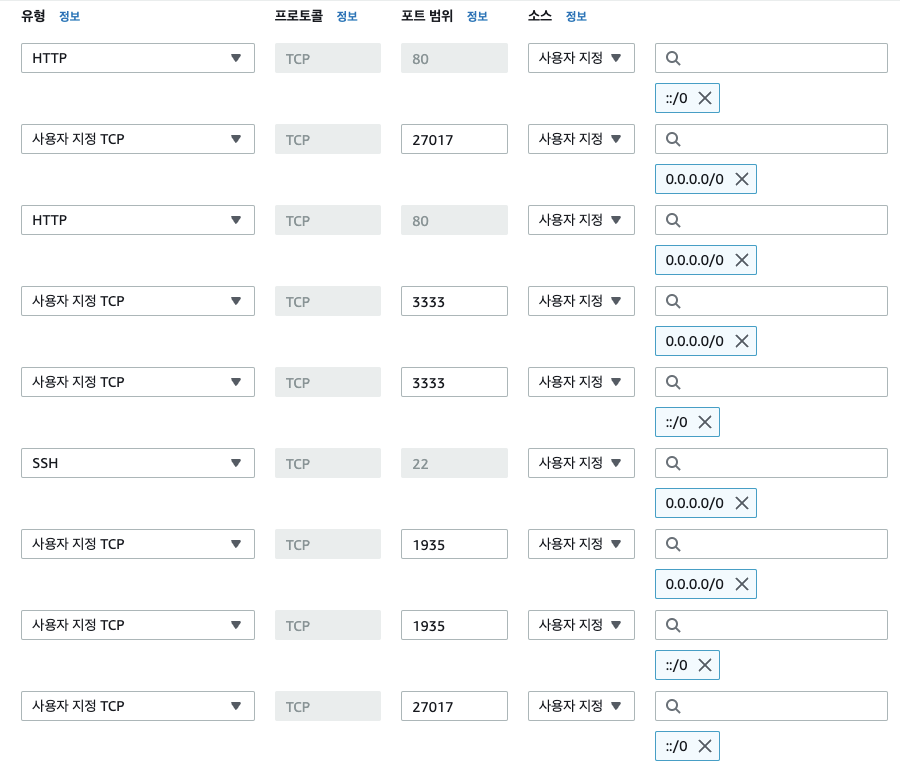Open 정보 link next to 프로토콜
This screenshot has height=783, width=900.
click(347, 17)
